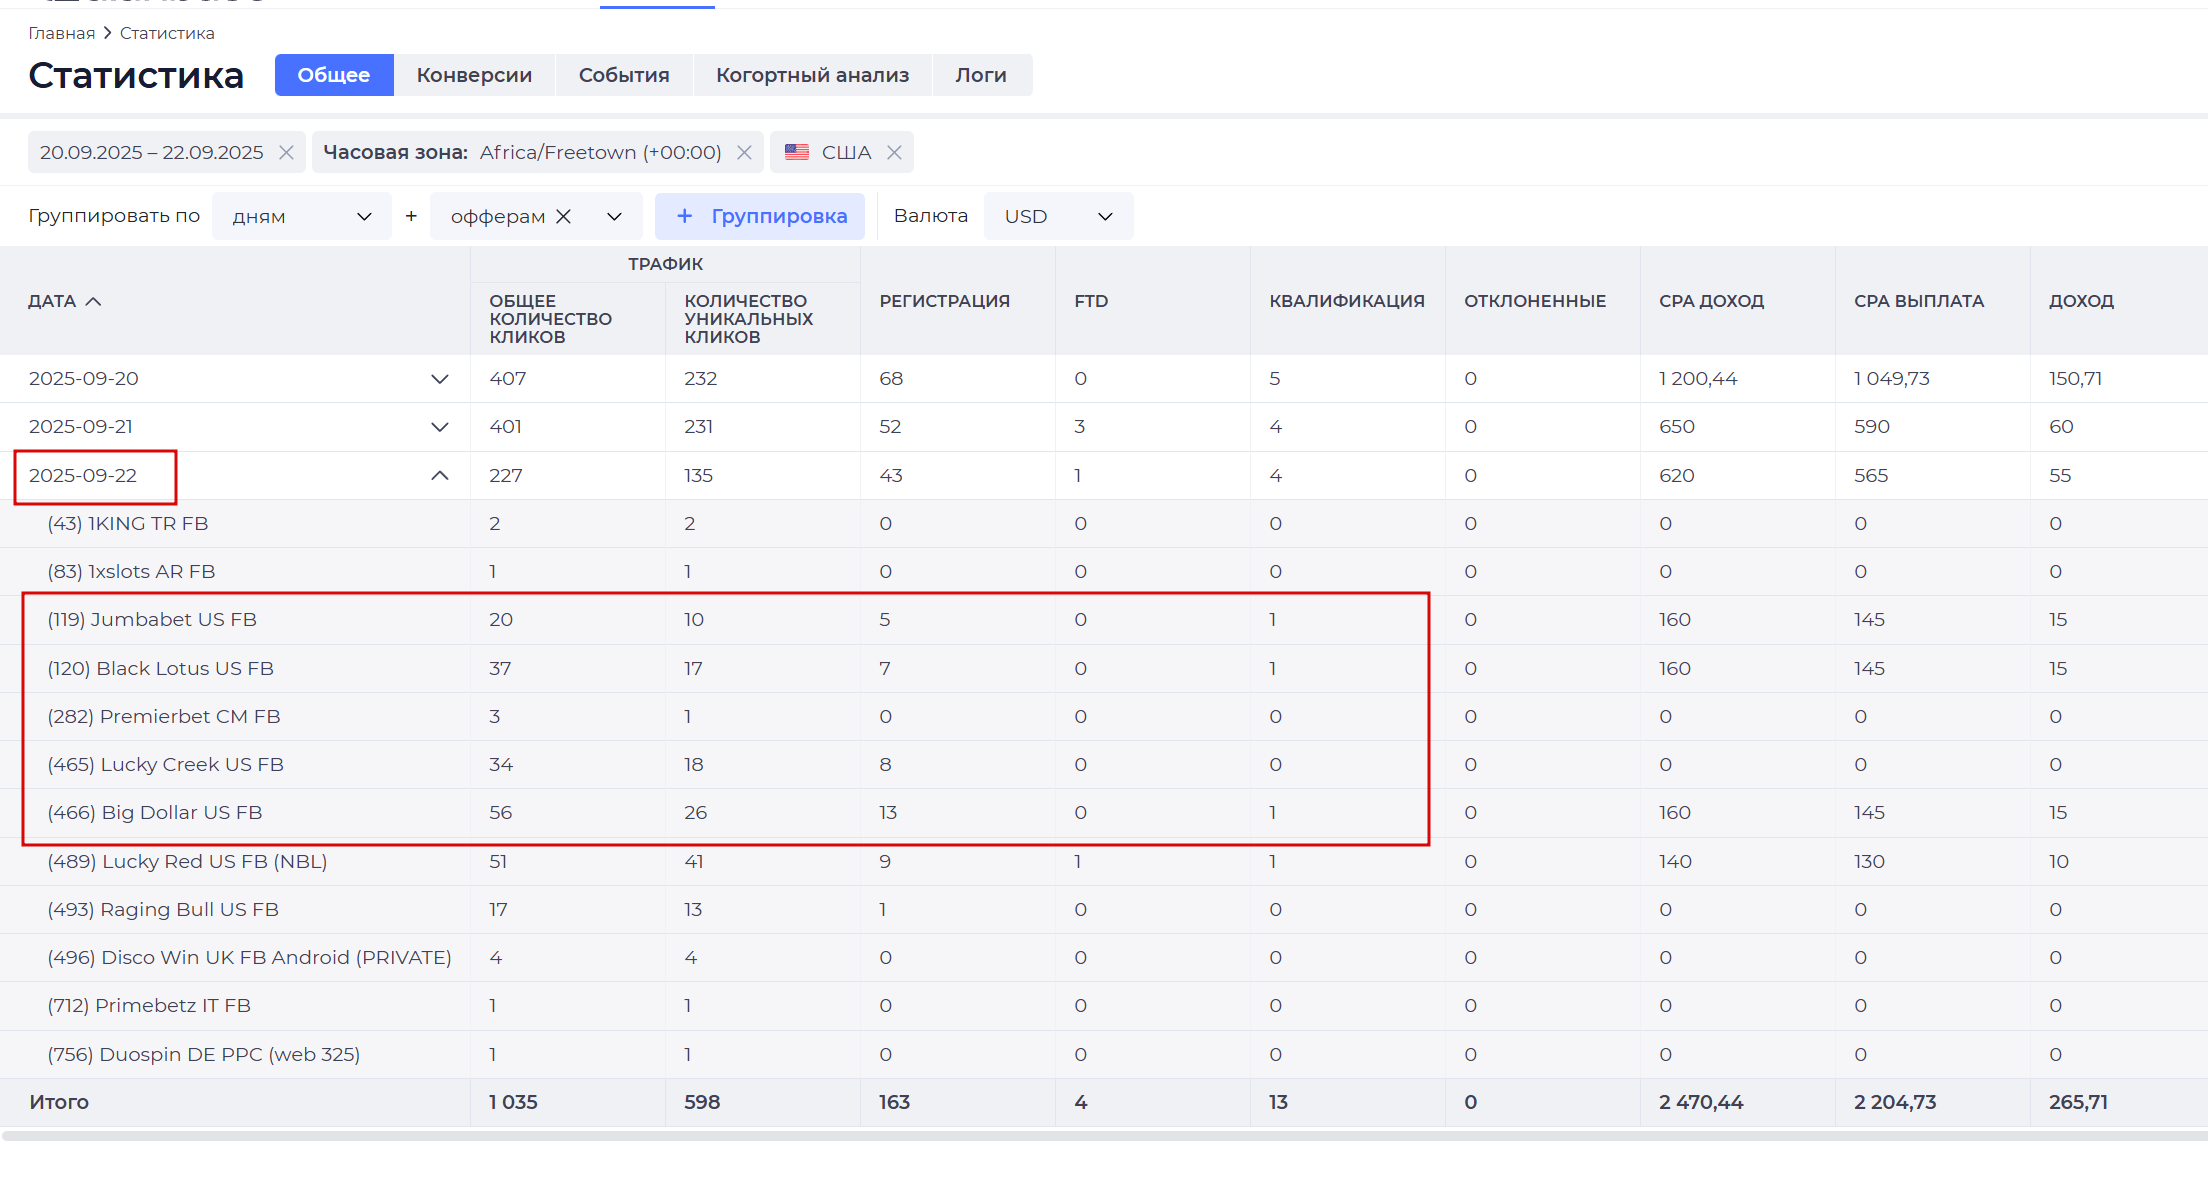
Task: Open the офферам dropdown arrow
Action: click(x=614, y=216)
